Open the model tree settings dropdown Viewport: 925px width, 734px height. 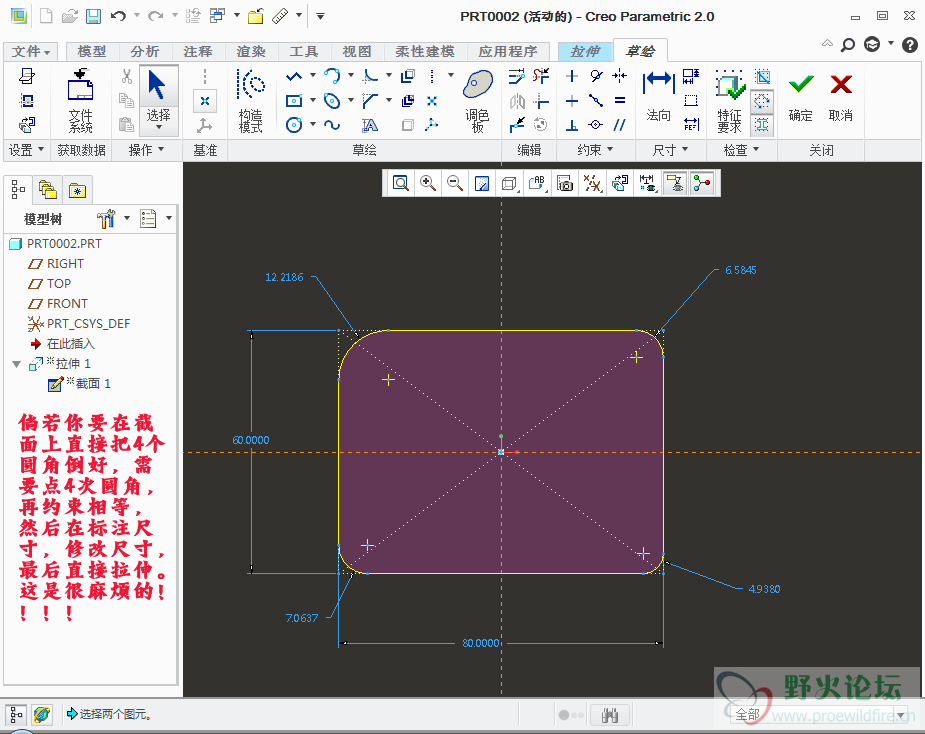[x=127, y=218]
